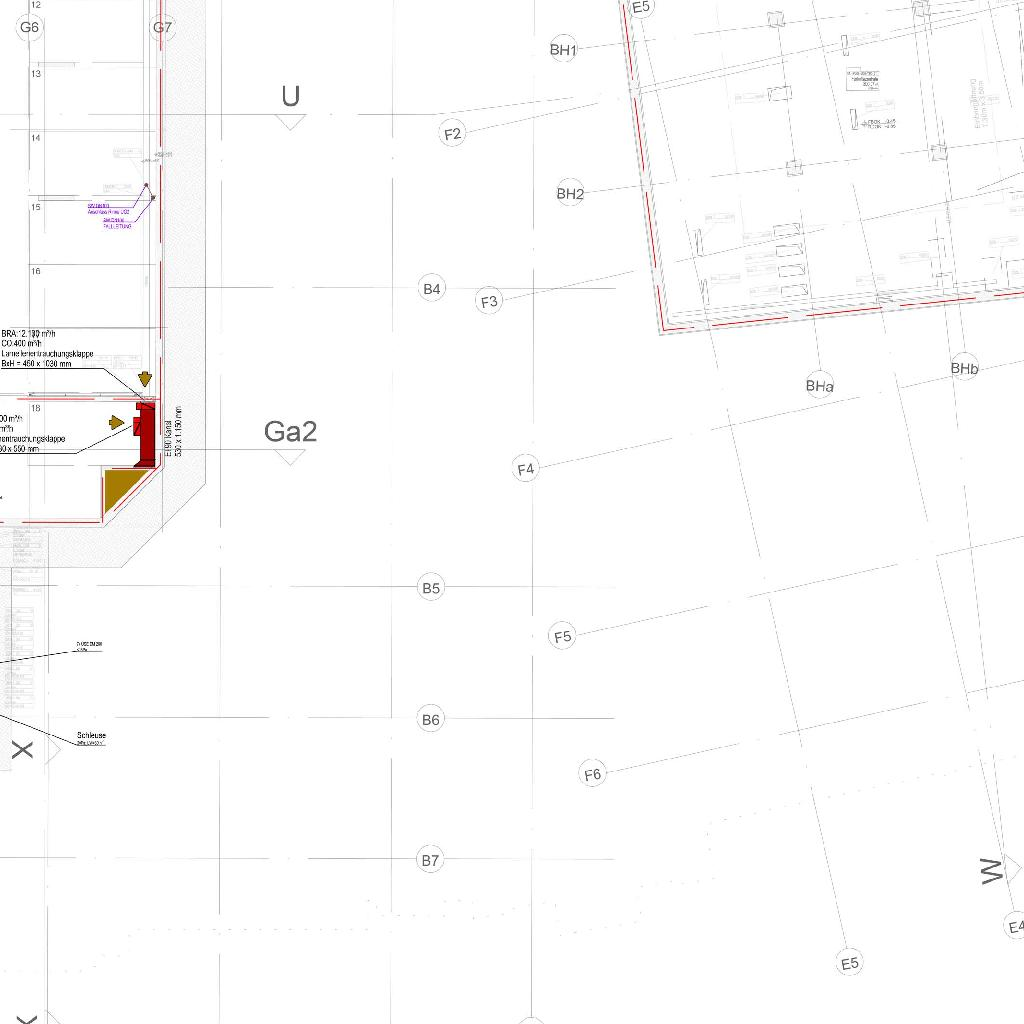
Task: Click grid axis bubble F4
Action: coord(526,468)
